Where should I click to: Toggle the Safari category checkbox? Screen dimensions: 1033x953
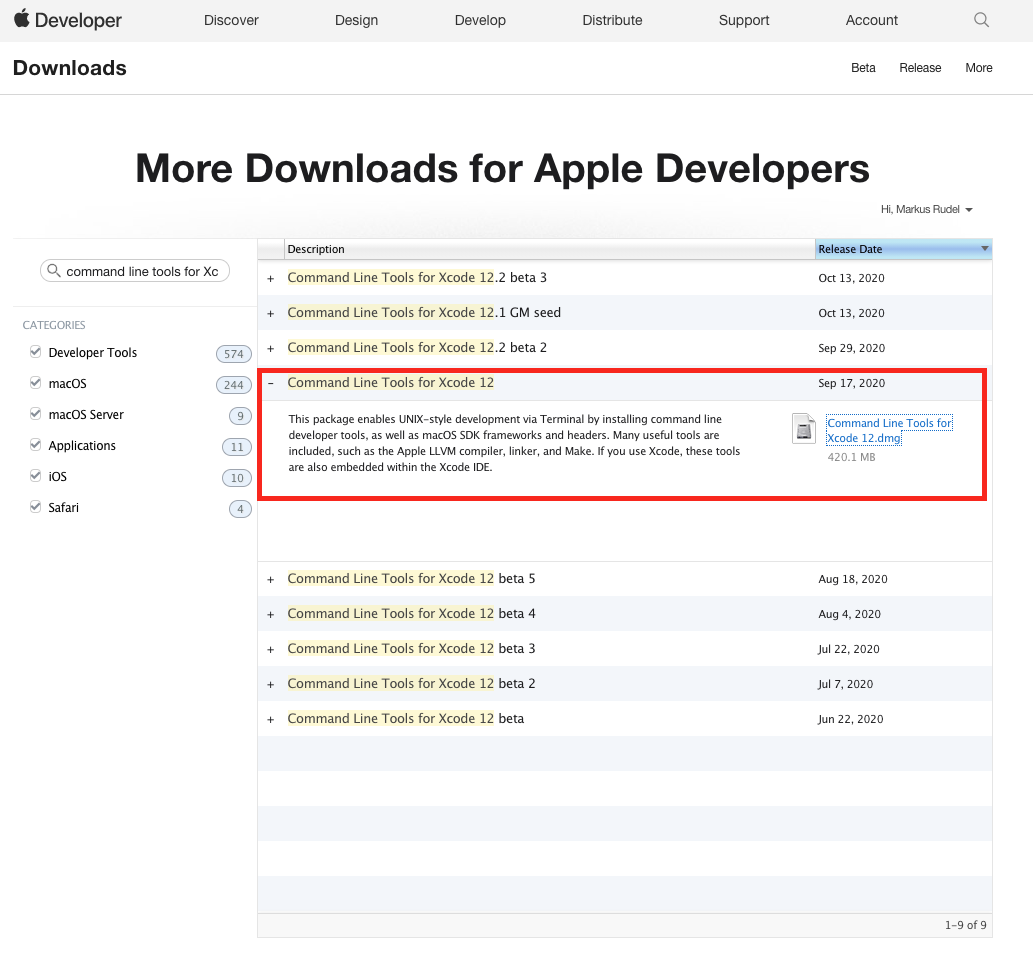coord(35,507)
